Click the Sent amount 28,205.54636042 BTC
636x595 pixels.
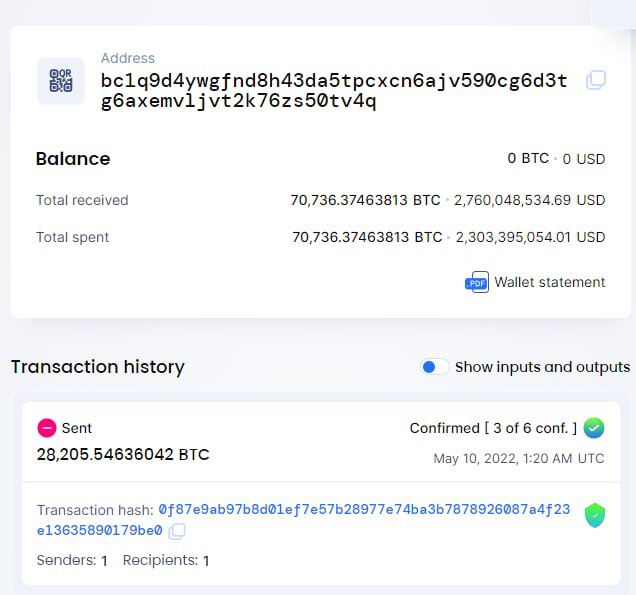click(x=123, y=455)
